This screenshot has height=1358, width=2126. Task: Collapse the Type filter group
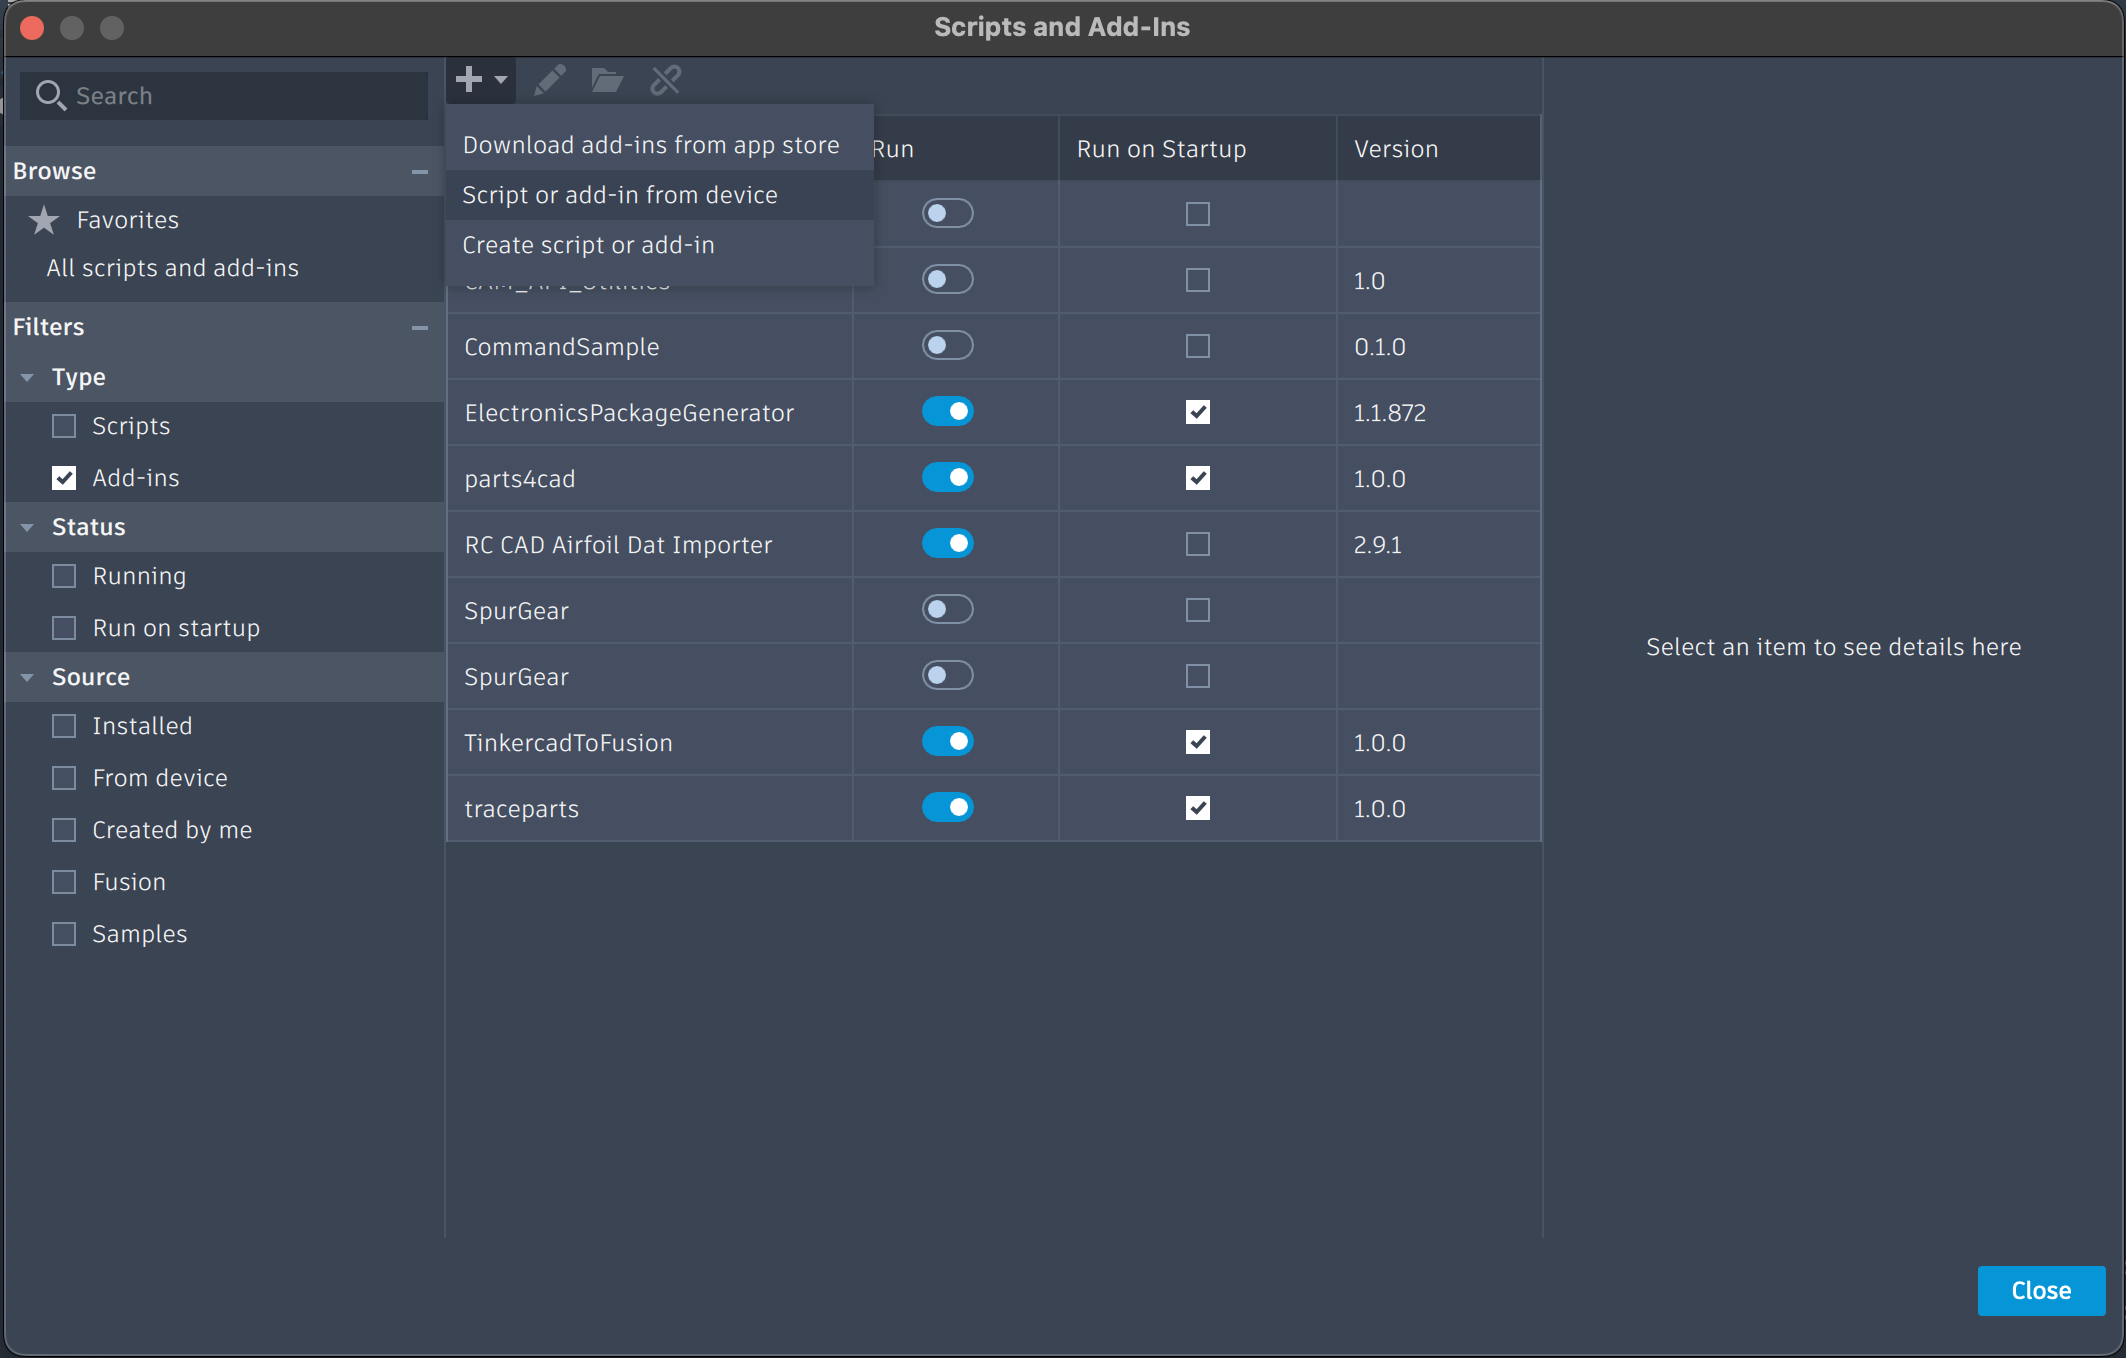pos(28,378)
